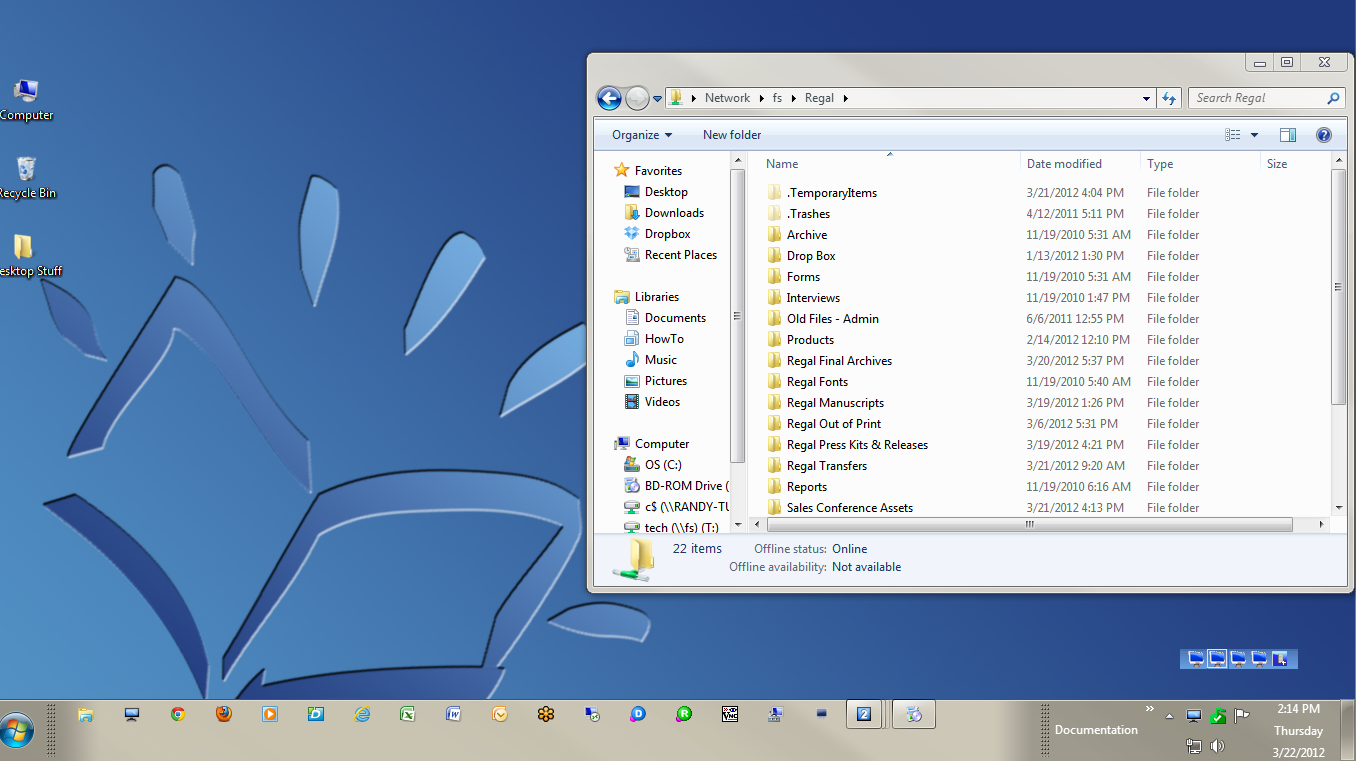This screenshot has height=761, width=1356.
Task: Open Internet Explorer from the taskbar
Action: click(362, 714)
